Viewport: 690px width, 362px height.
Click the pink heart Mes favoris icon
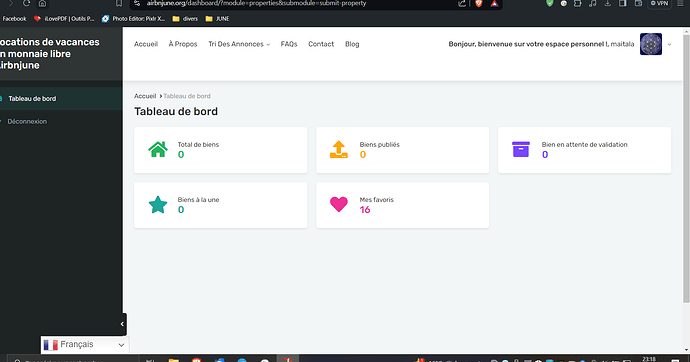pyautogui.click(x=339, y=205)
